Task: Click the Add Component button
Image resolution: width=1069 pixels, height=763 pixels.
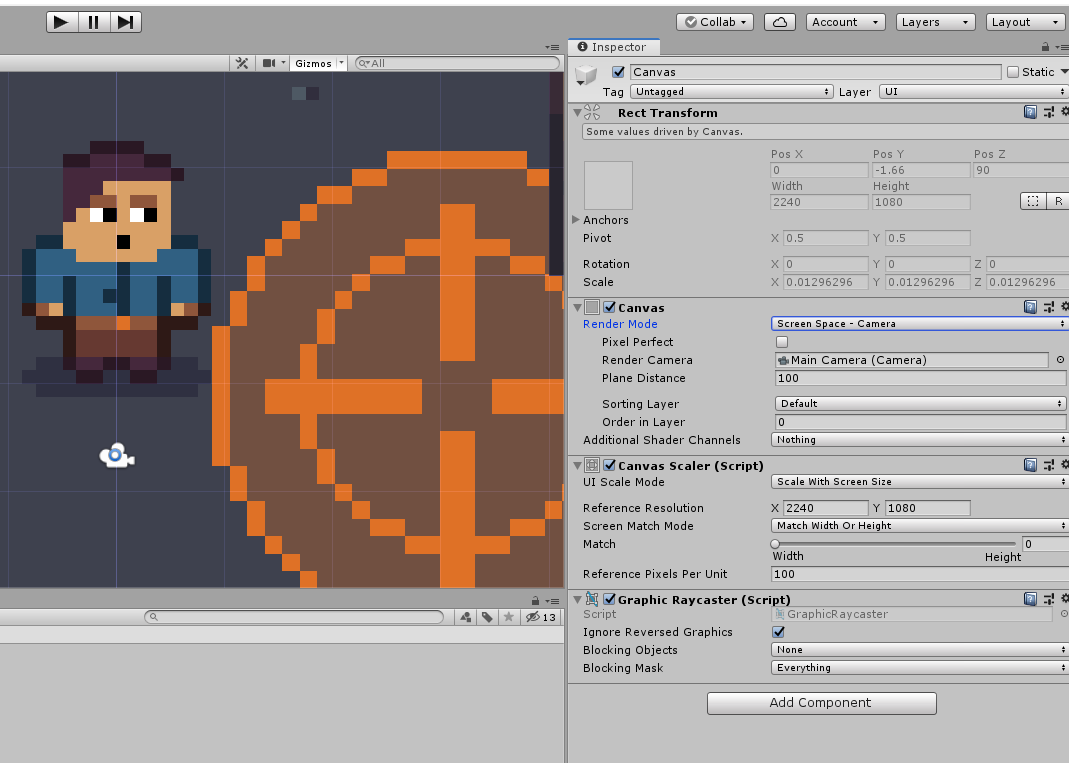Action: coord(821,703)
